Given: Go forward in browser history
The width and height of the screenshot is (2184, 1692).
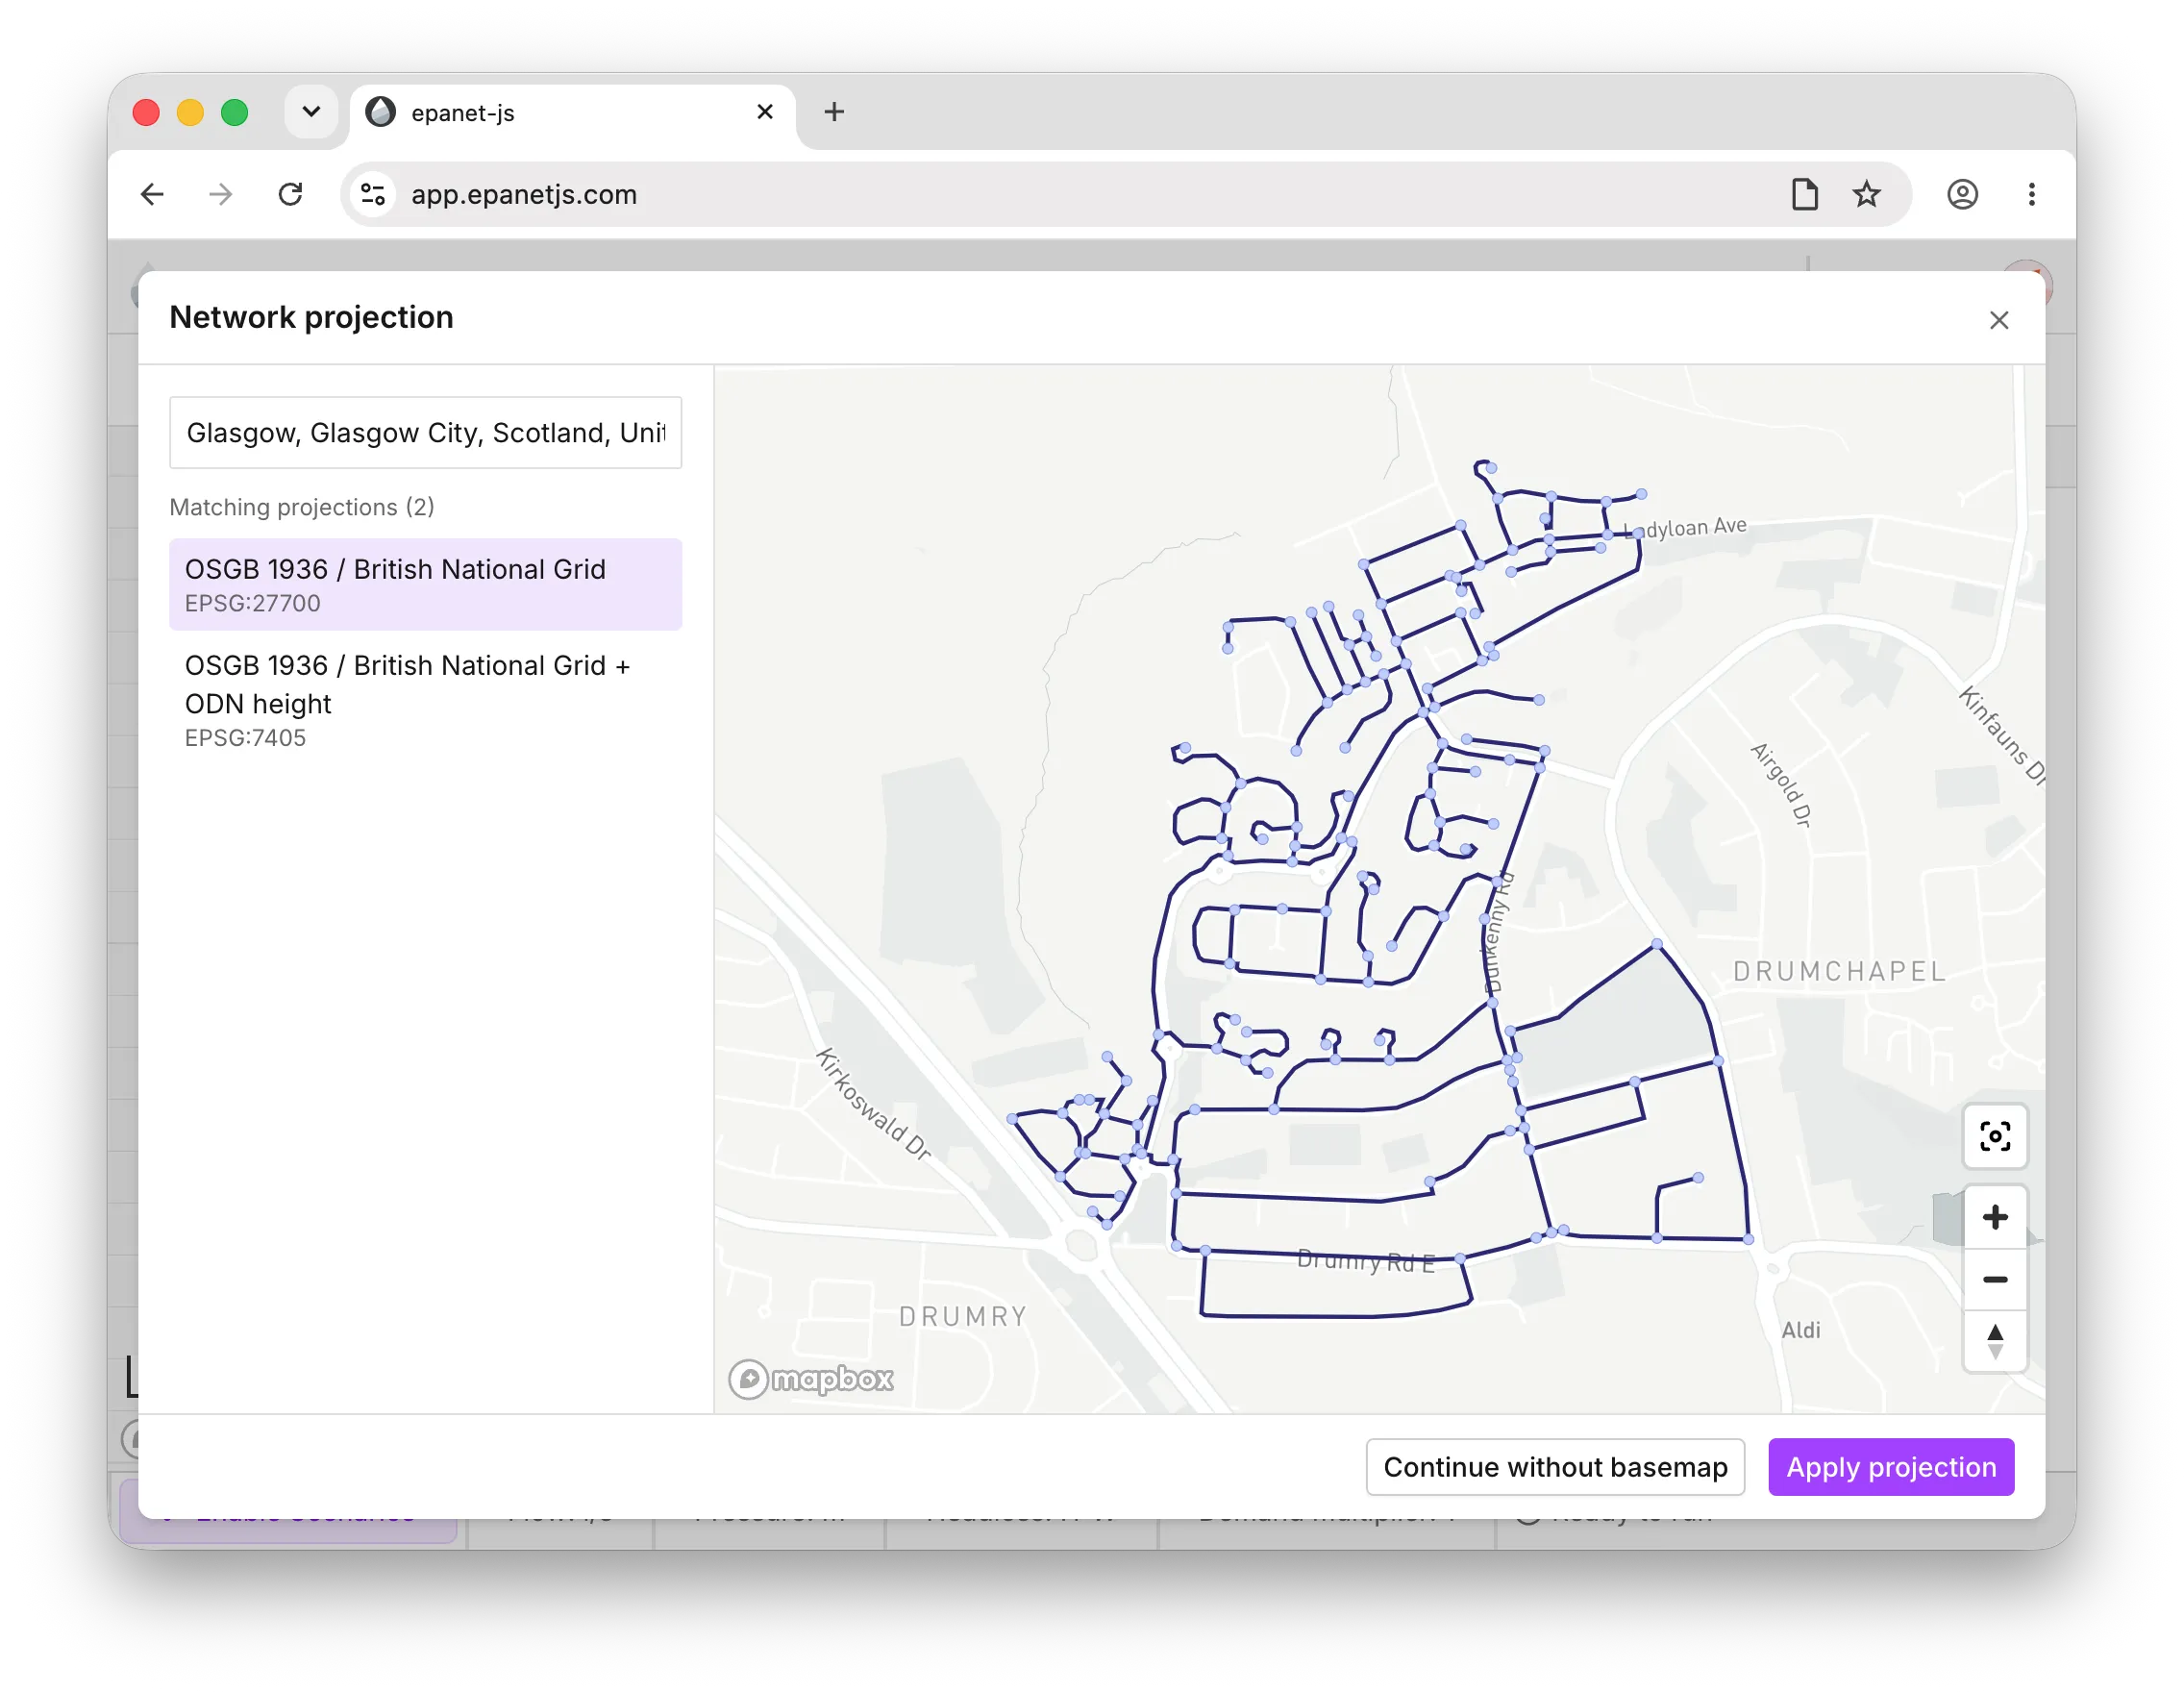Looking at the screenshot, I should pos(221,194).
